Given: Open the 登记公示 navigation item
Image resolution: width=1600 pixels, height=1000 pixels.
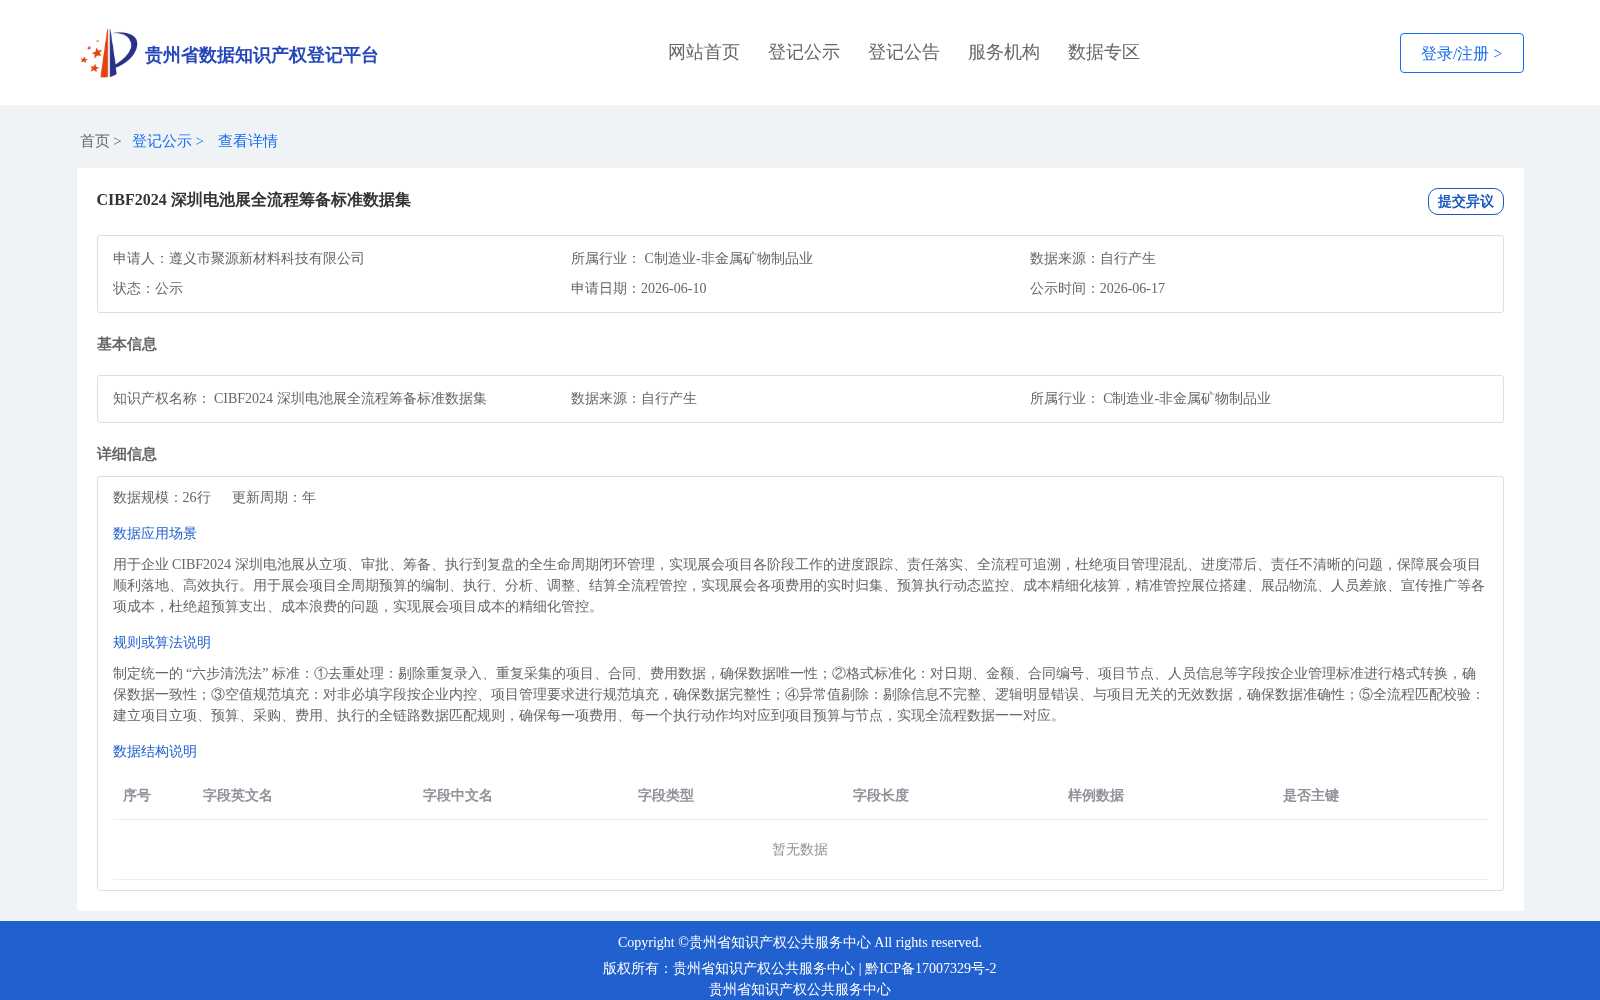Looking at the screenshot, I should coord(804,52).
